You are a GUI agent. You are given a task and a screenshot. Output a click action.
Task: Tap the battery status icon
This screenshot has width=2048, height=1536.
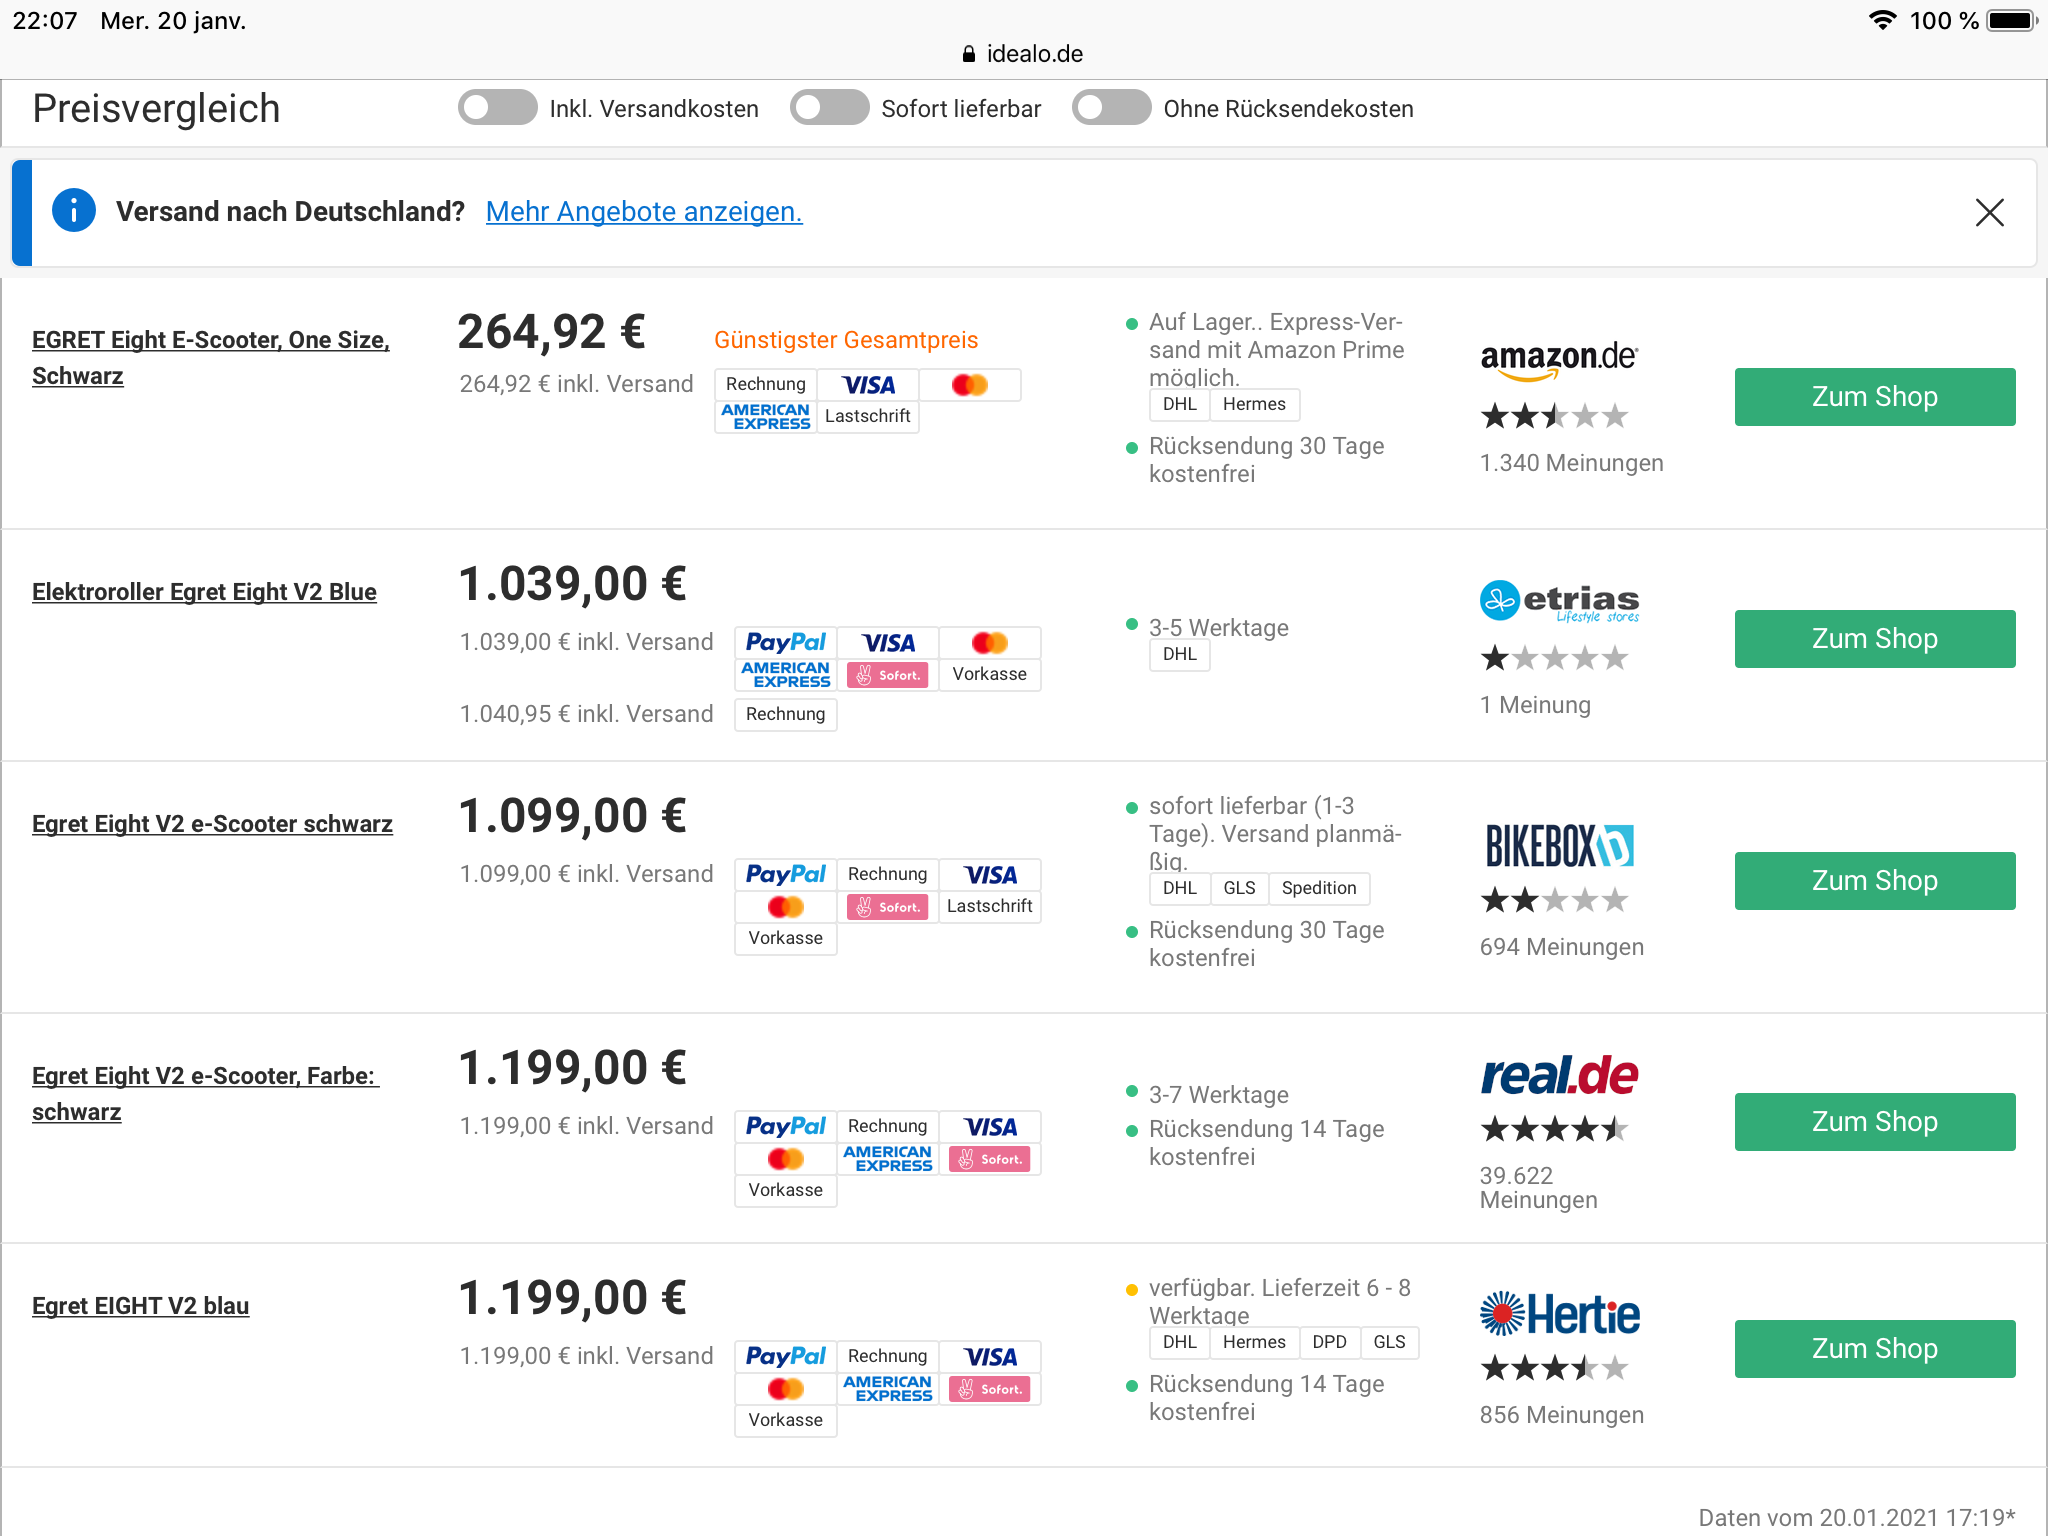point(2011,20)
